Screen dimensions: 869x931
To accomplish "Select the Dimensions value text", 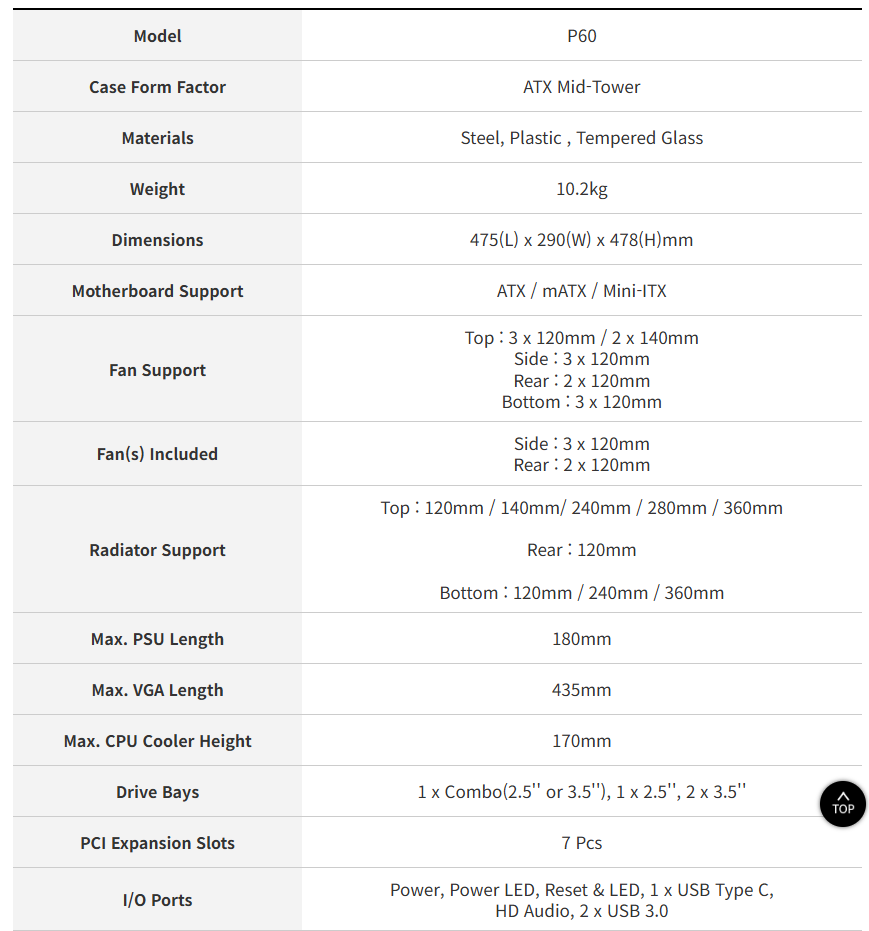I will pos(582,240).
